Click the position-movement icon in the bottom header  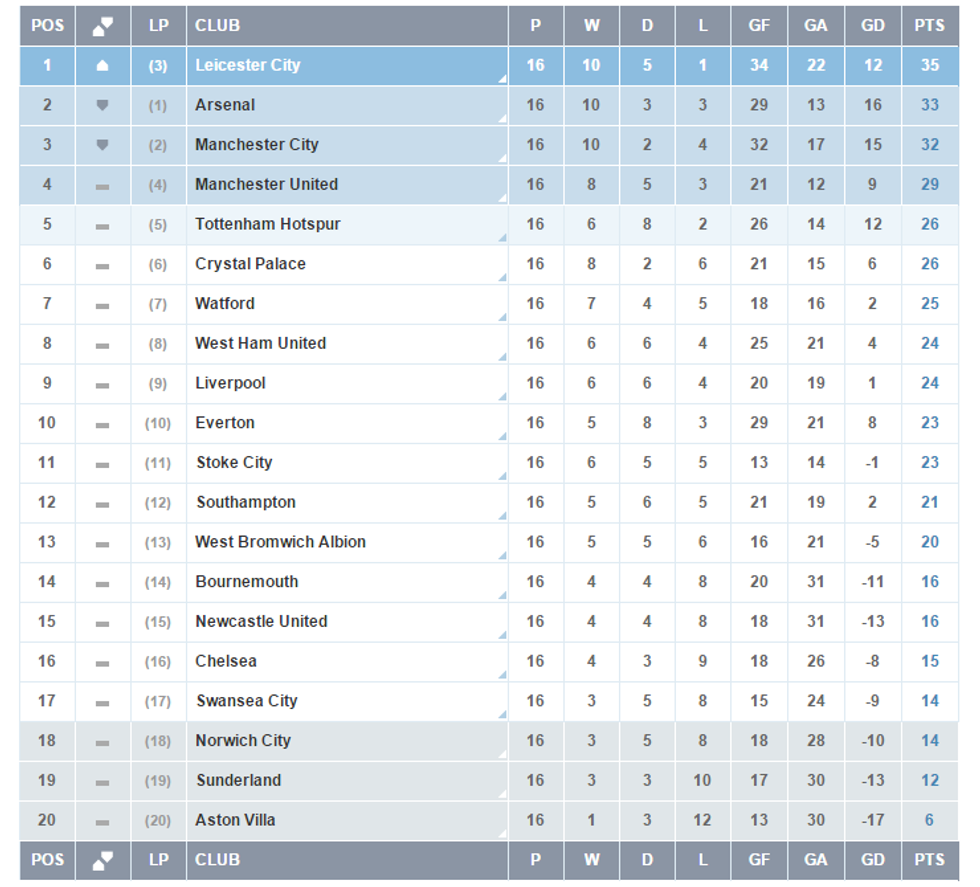(103, 860)
